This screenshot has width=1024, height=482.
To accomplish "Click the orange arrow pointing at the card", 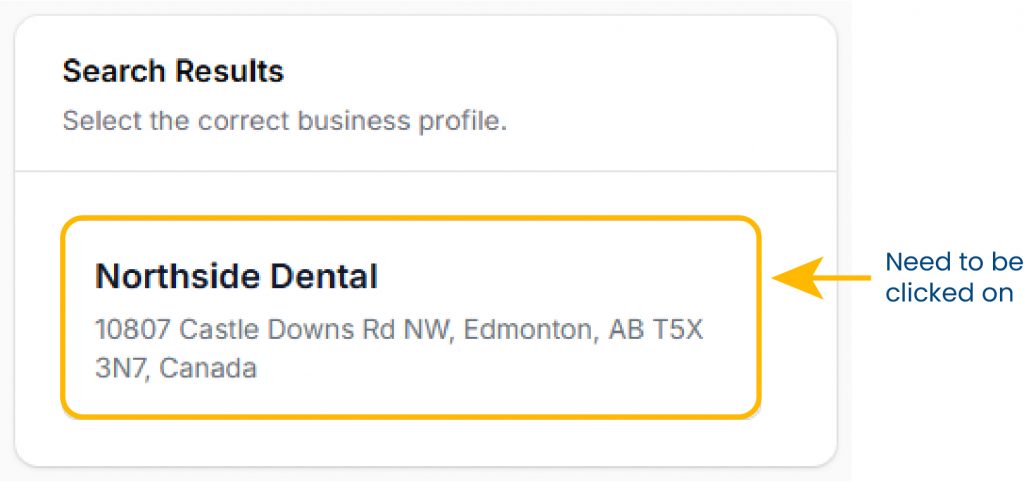I will click(821, 278).
